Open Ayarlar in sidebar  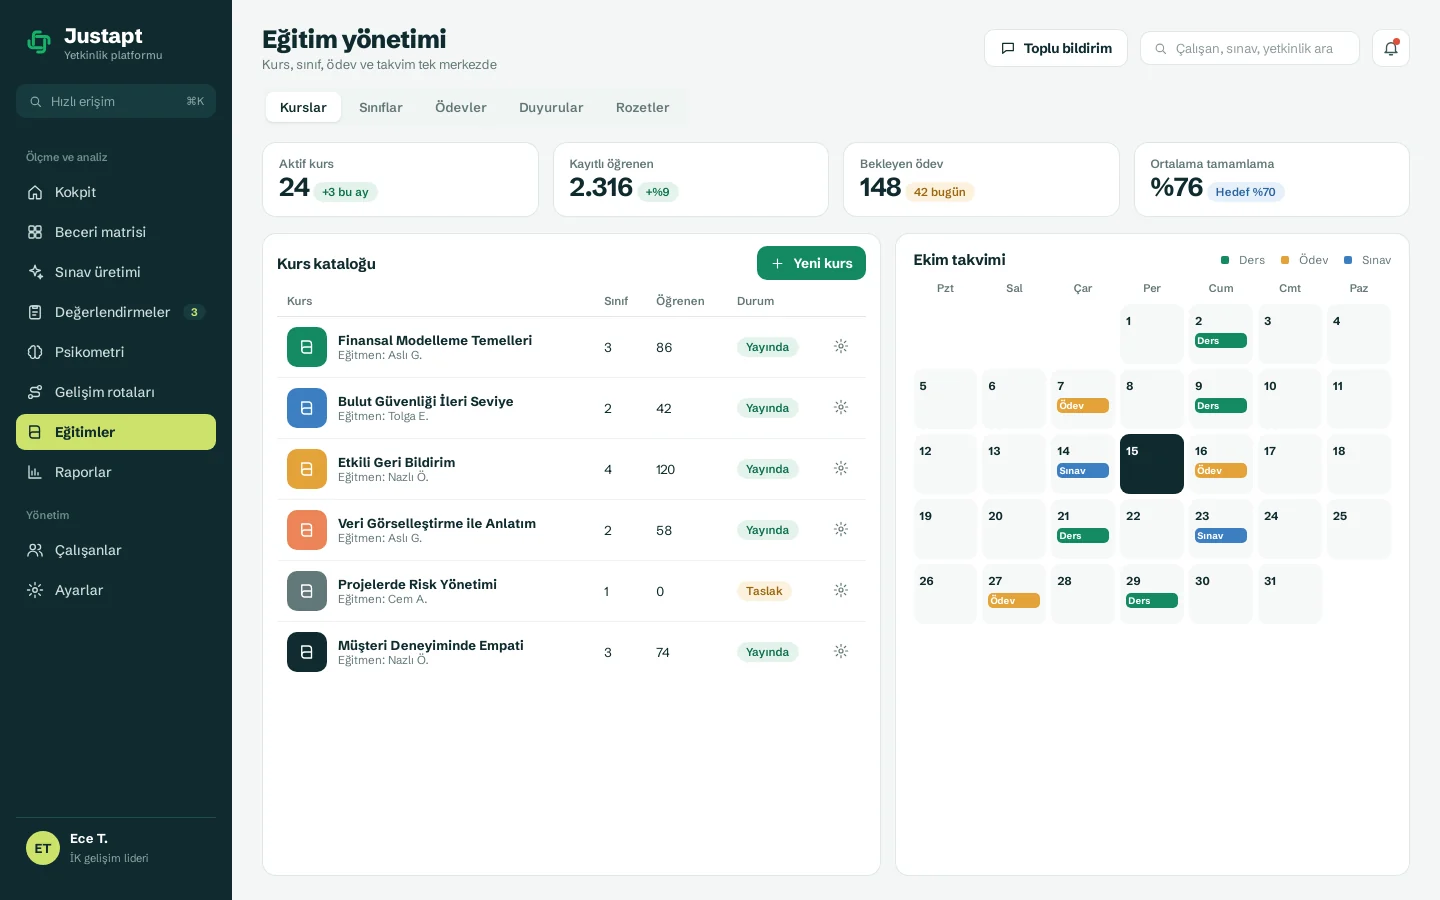(116, 590)
